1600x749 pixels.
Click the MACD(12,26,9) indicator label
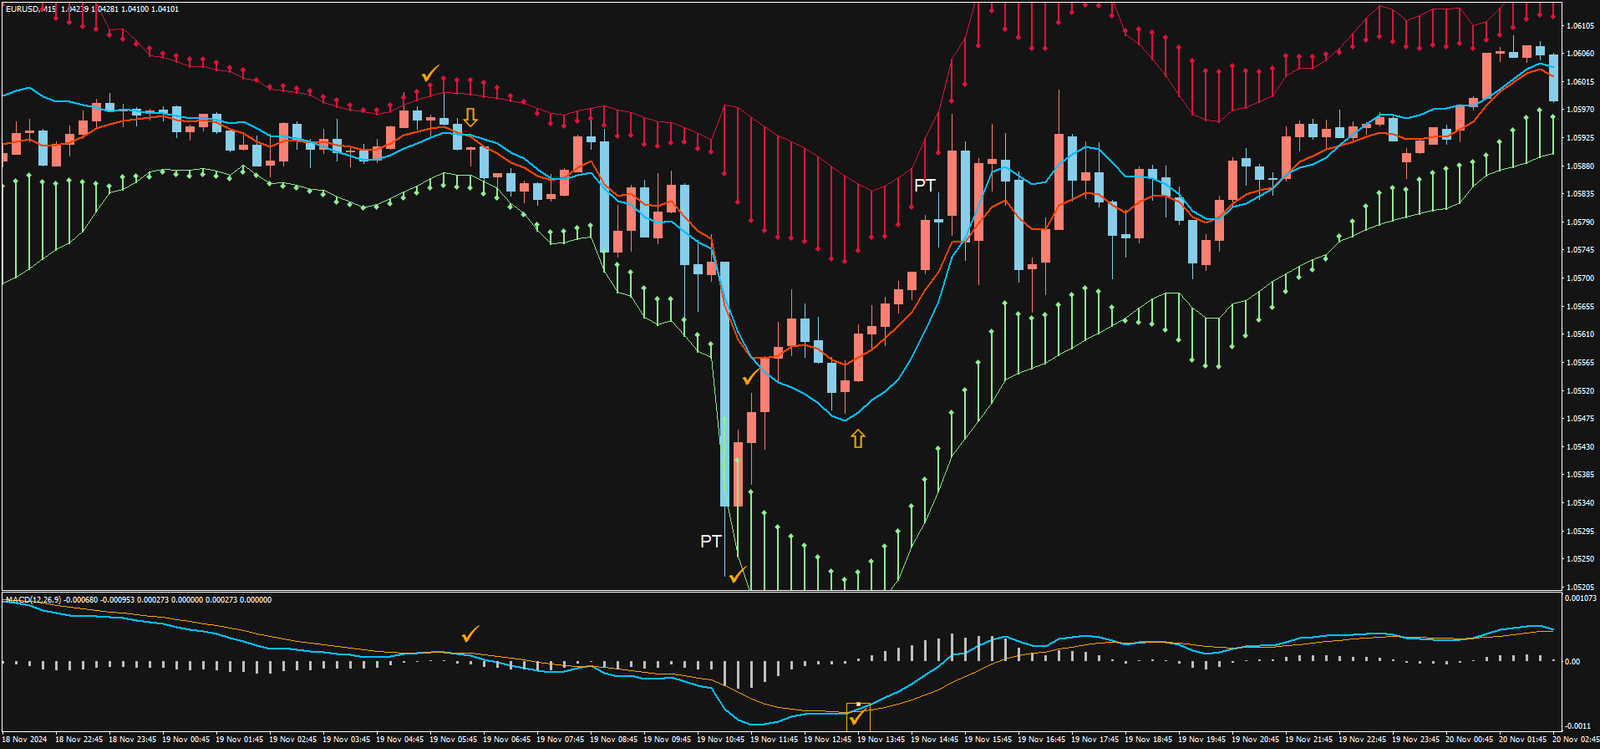32,600
